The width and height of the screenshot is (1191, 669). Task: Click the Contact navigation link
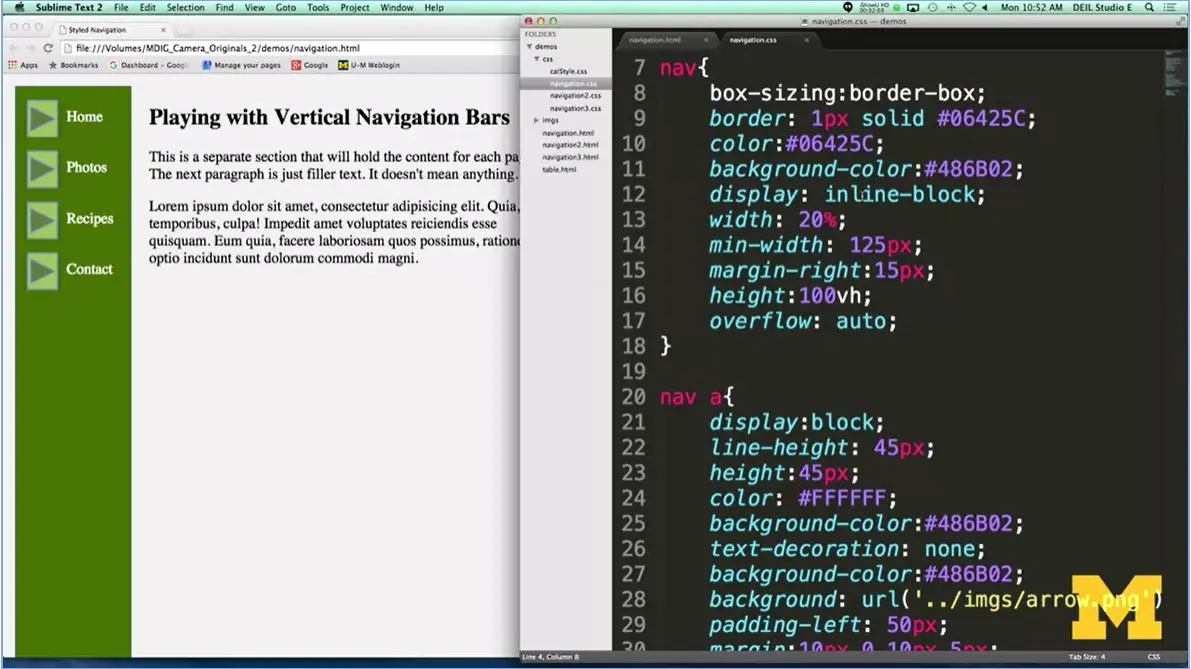(x=90, y=268)
